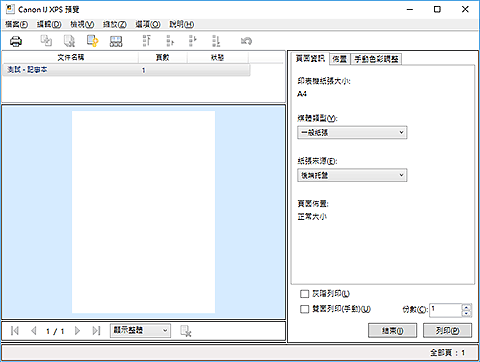The height and width of the screenshot is (362, 480).
Task: Open the 檔案(F) menu
Action: click(17, 24)
